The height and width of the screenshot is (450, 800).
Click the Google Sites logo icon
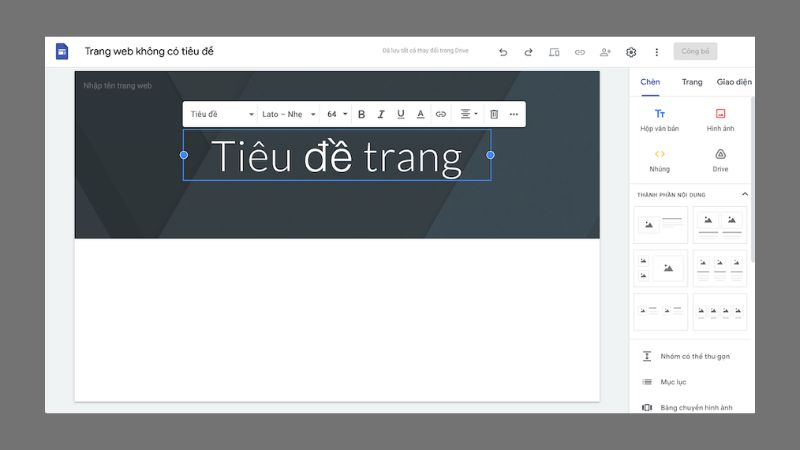pos(62,52)
